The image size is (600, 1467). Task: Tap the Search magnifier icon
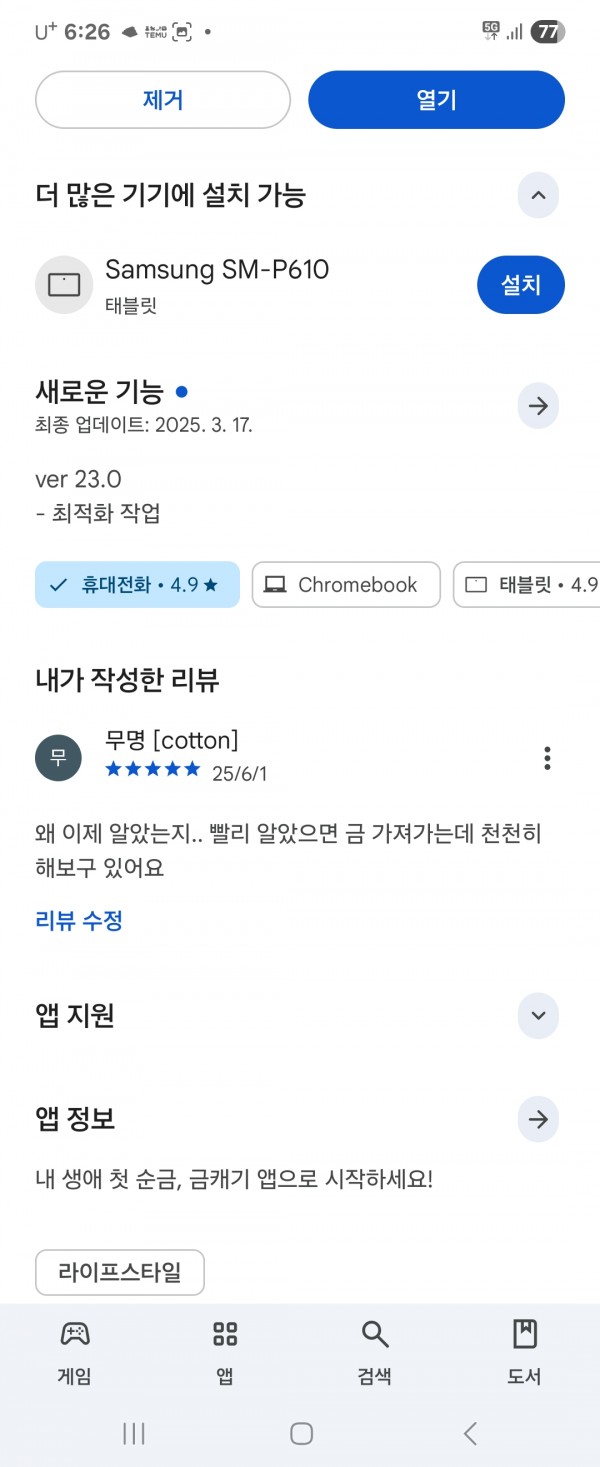point(374,1333)
